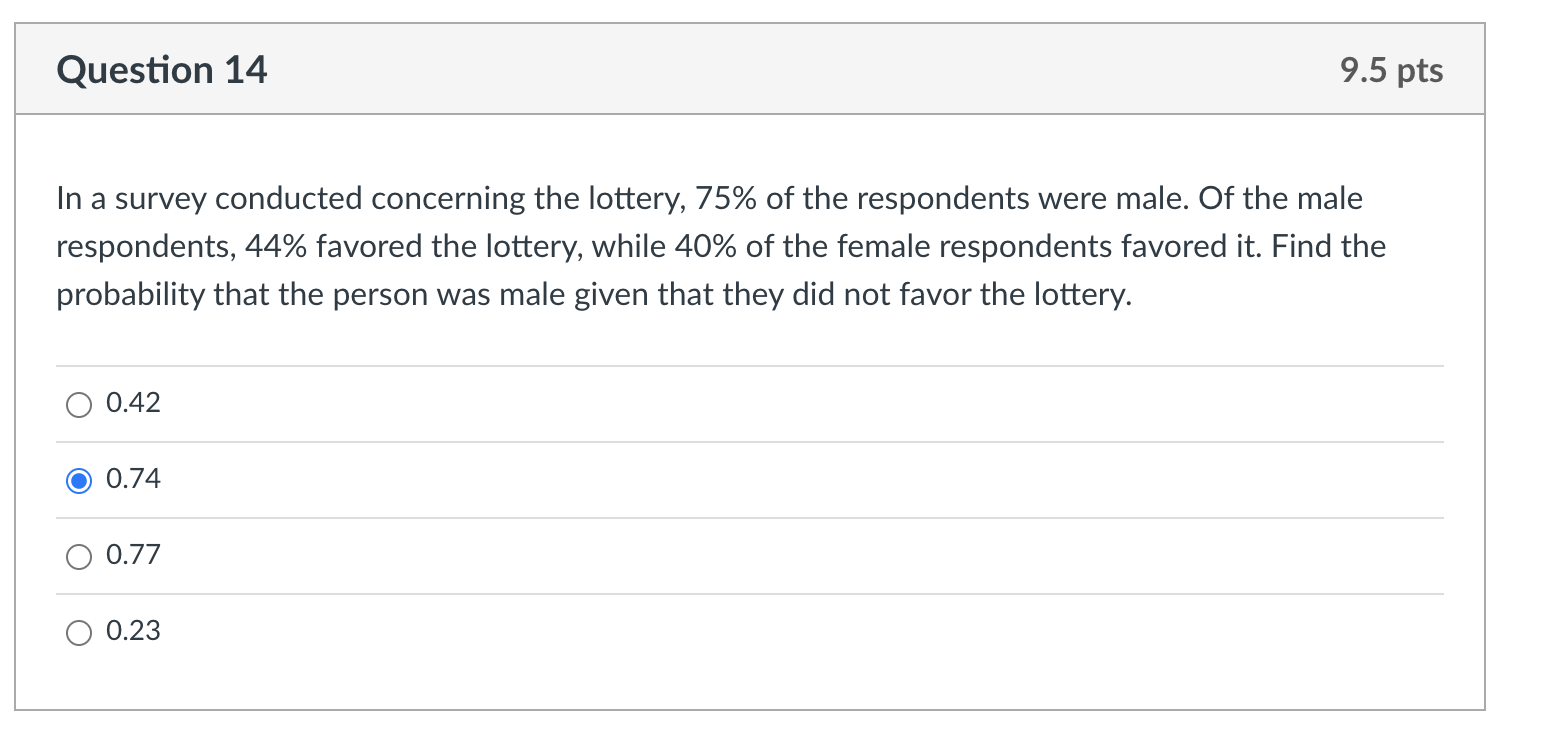Click the "Question 14" heading
The width and height of the screenshot is (1544, 736).
(x=162, y=70)
